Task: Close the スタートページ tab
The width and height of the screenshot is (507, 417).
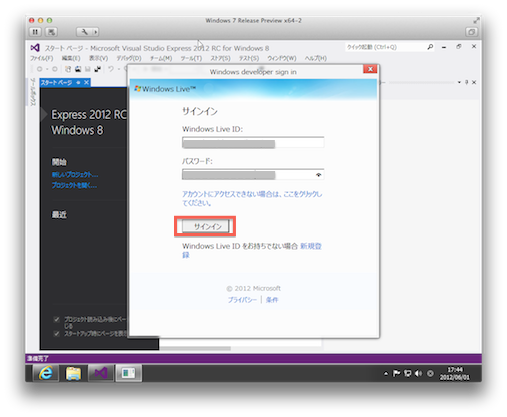Action: coord(86,82)
